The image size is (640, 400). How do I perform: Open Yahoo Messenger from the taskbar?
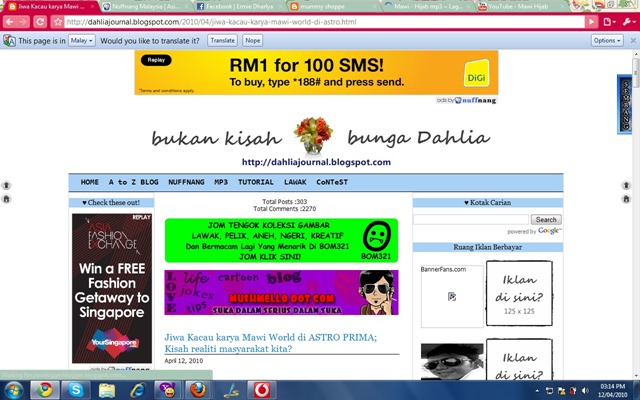[x=168, y=390]
